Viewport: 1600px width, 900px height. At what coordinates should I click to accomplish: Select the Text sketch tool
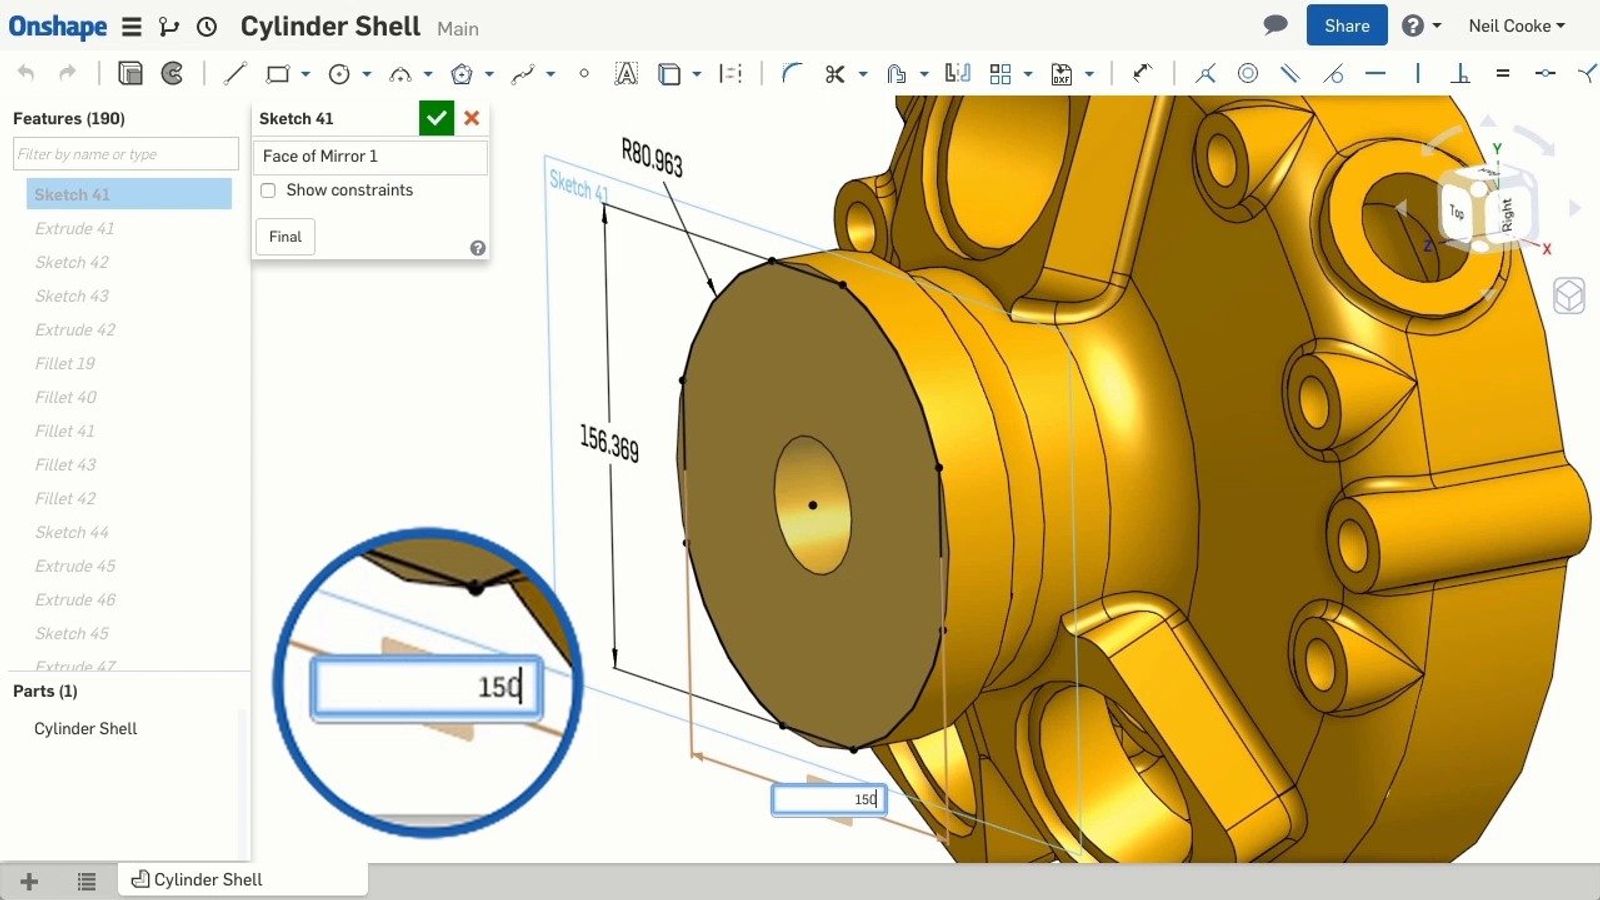(626, 74)
